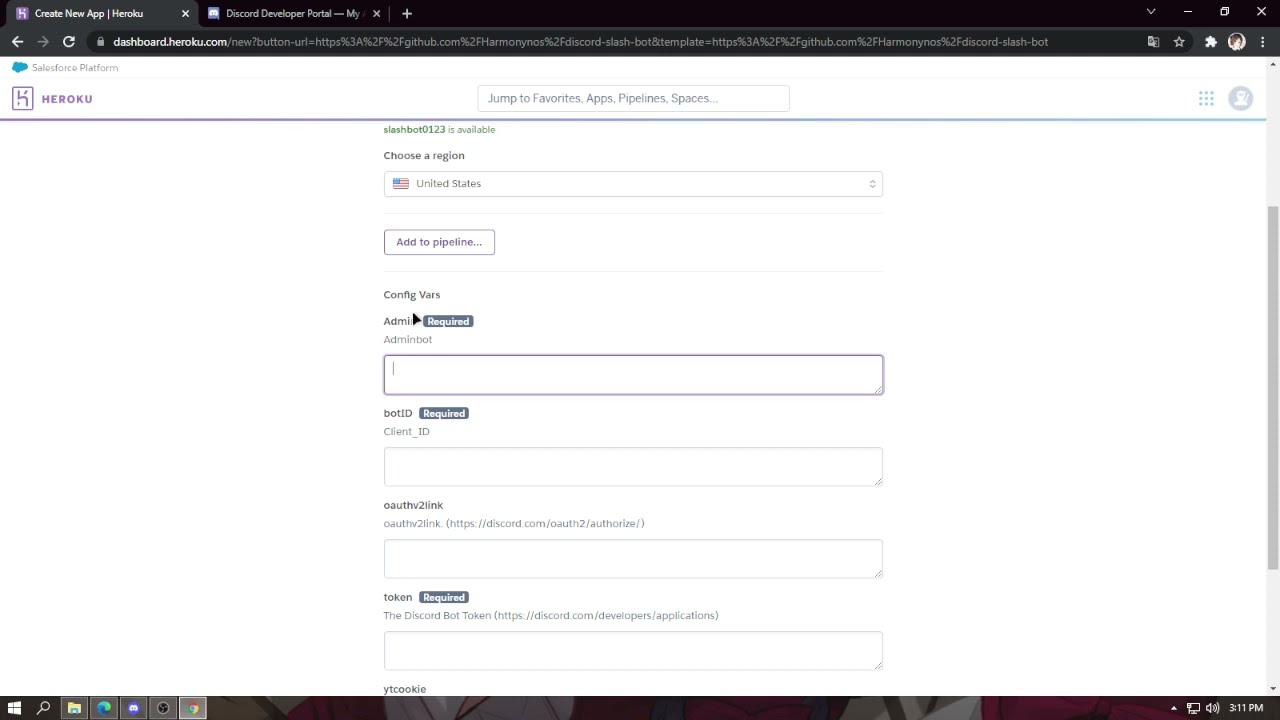This screenshot has width=1280, height=720.
Task: Open a new browser tab with the plus button
Action: 406,13
